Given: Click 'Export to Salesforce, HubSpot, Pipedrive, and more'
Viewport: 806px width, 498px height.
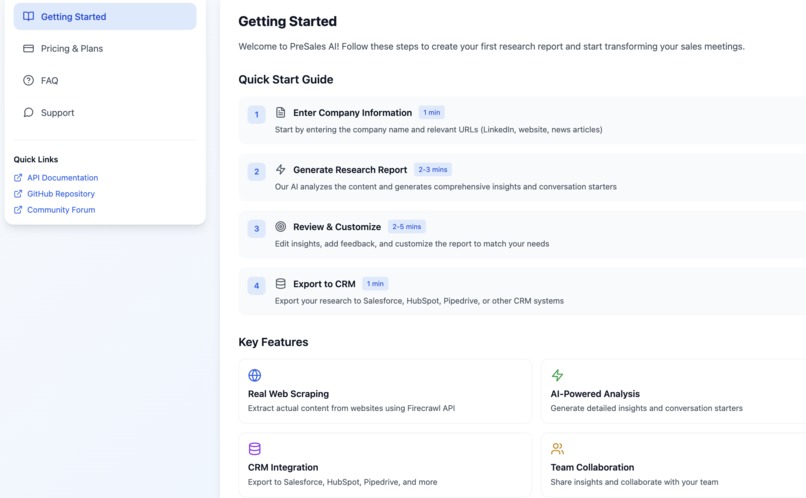Looking at the screenshot, I should (x=342, y=482).
